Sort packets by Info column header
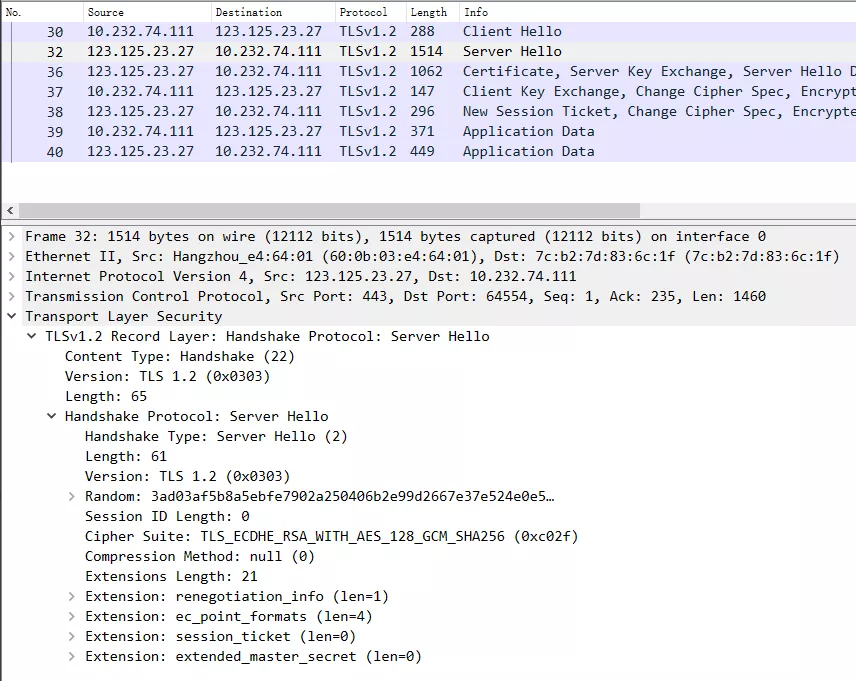Viewport: 856px width, 681px height. coord(658,12)
